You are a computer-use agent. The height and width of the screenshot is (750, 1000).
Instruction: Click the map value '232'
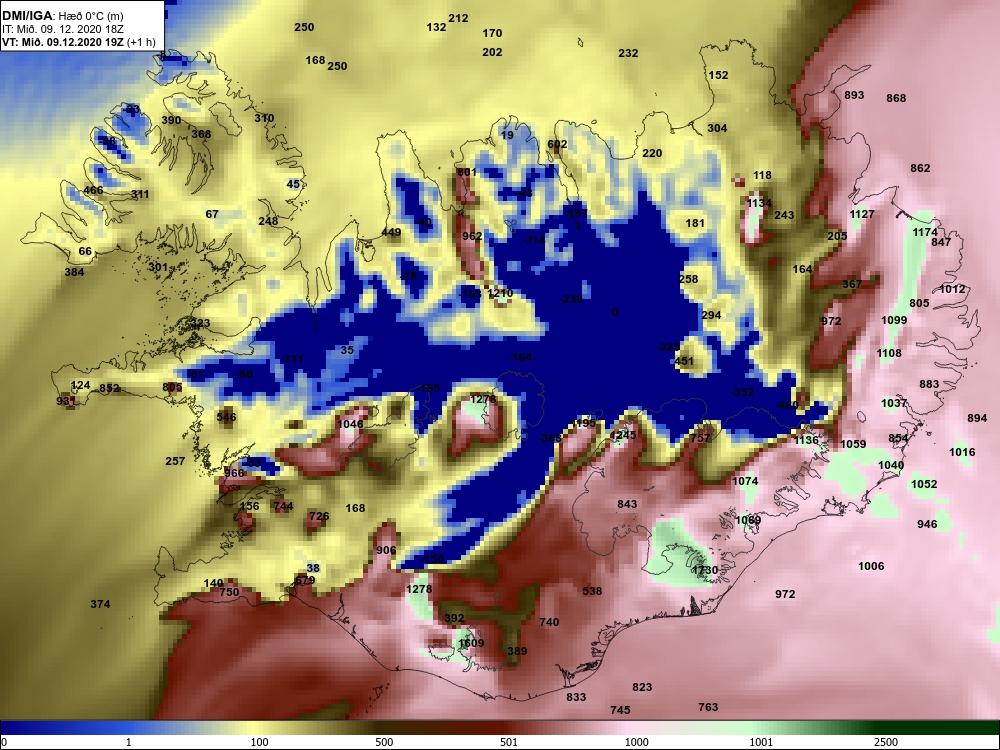(628, 53)
